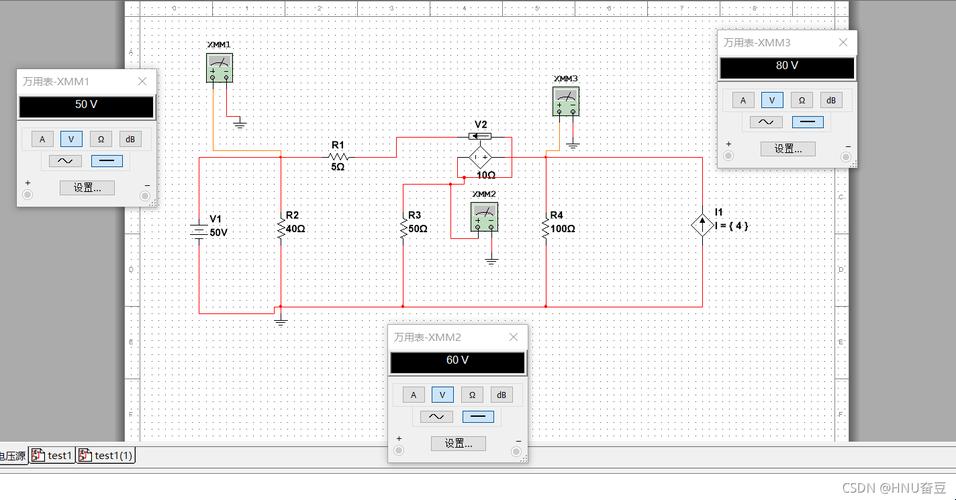Viewport: 956px width, 500px height.
Task: Switch XMM1 multimeter to DC straight line
Action: [x=107, y=161]
